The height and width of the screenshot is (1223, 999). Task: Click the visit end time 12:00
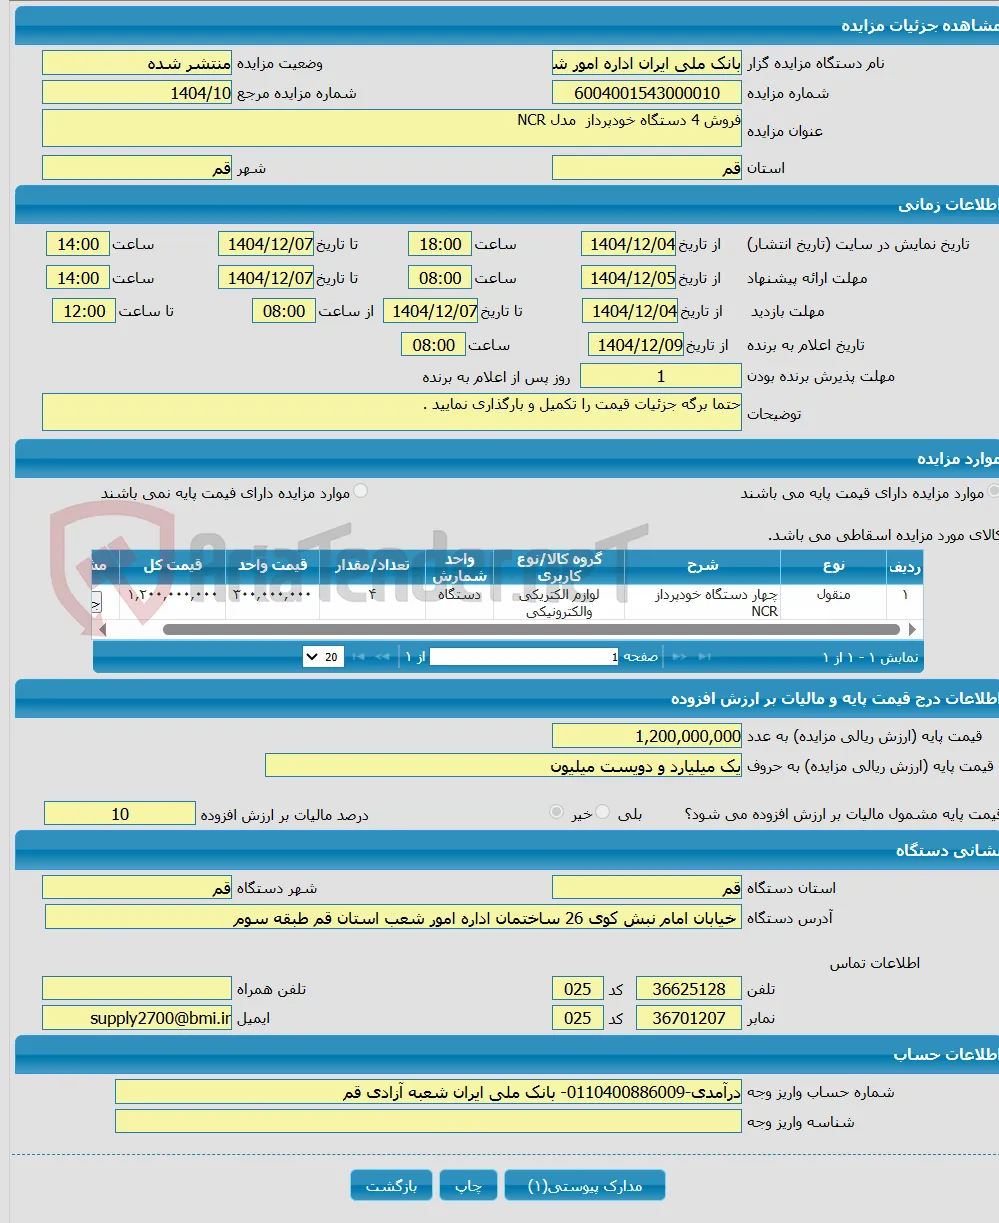point(84,311)
